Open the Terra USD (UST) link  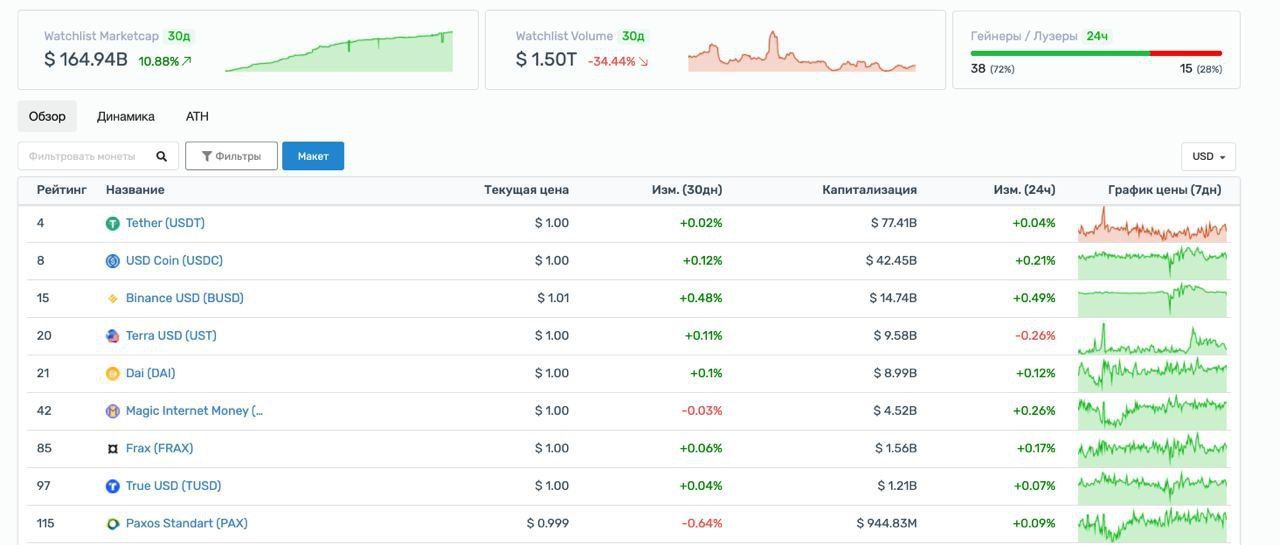click(x=171, y=335)
